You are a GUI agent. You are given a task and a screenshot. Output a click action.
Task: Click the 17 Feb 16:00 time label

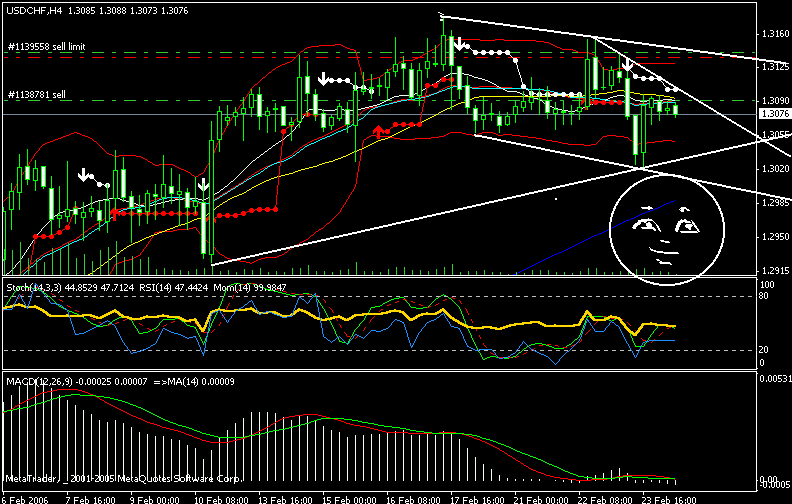[477, 500]
